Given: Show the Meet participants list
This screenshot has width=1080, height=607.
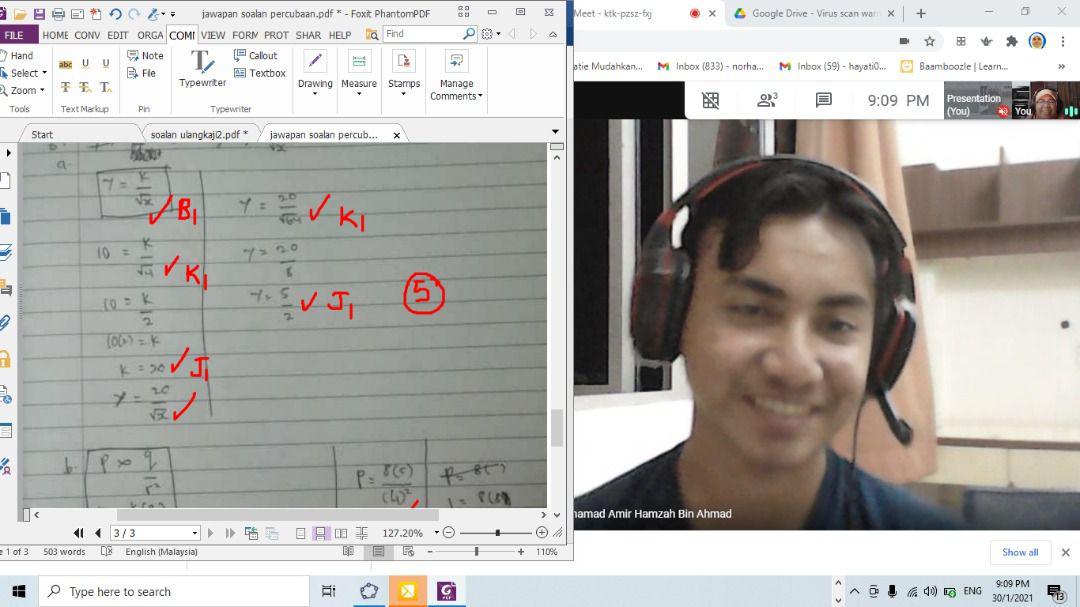Looking at the screenshot, I should point(767,101).
